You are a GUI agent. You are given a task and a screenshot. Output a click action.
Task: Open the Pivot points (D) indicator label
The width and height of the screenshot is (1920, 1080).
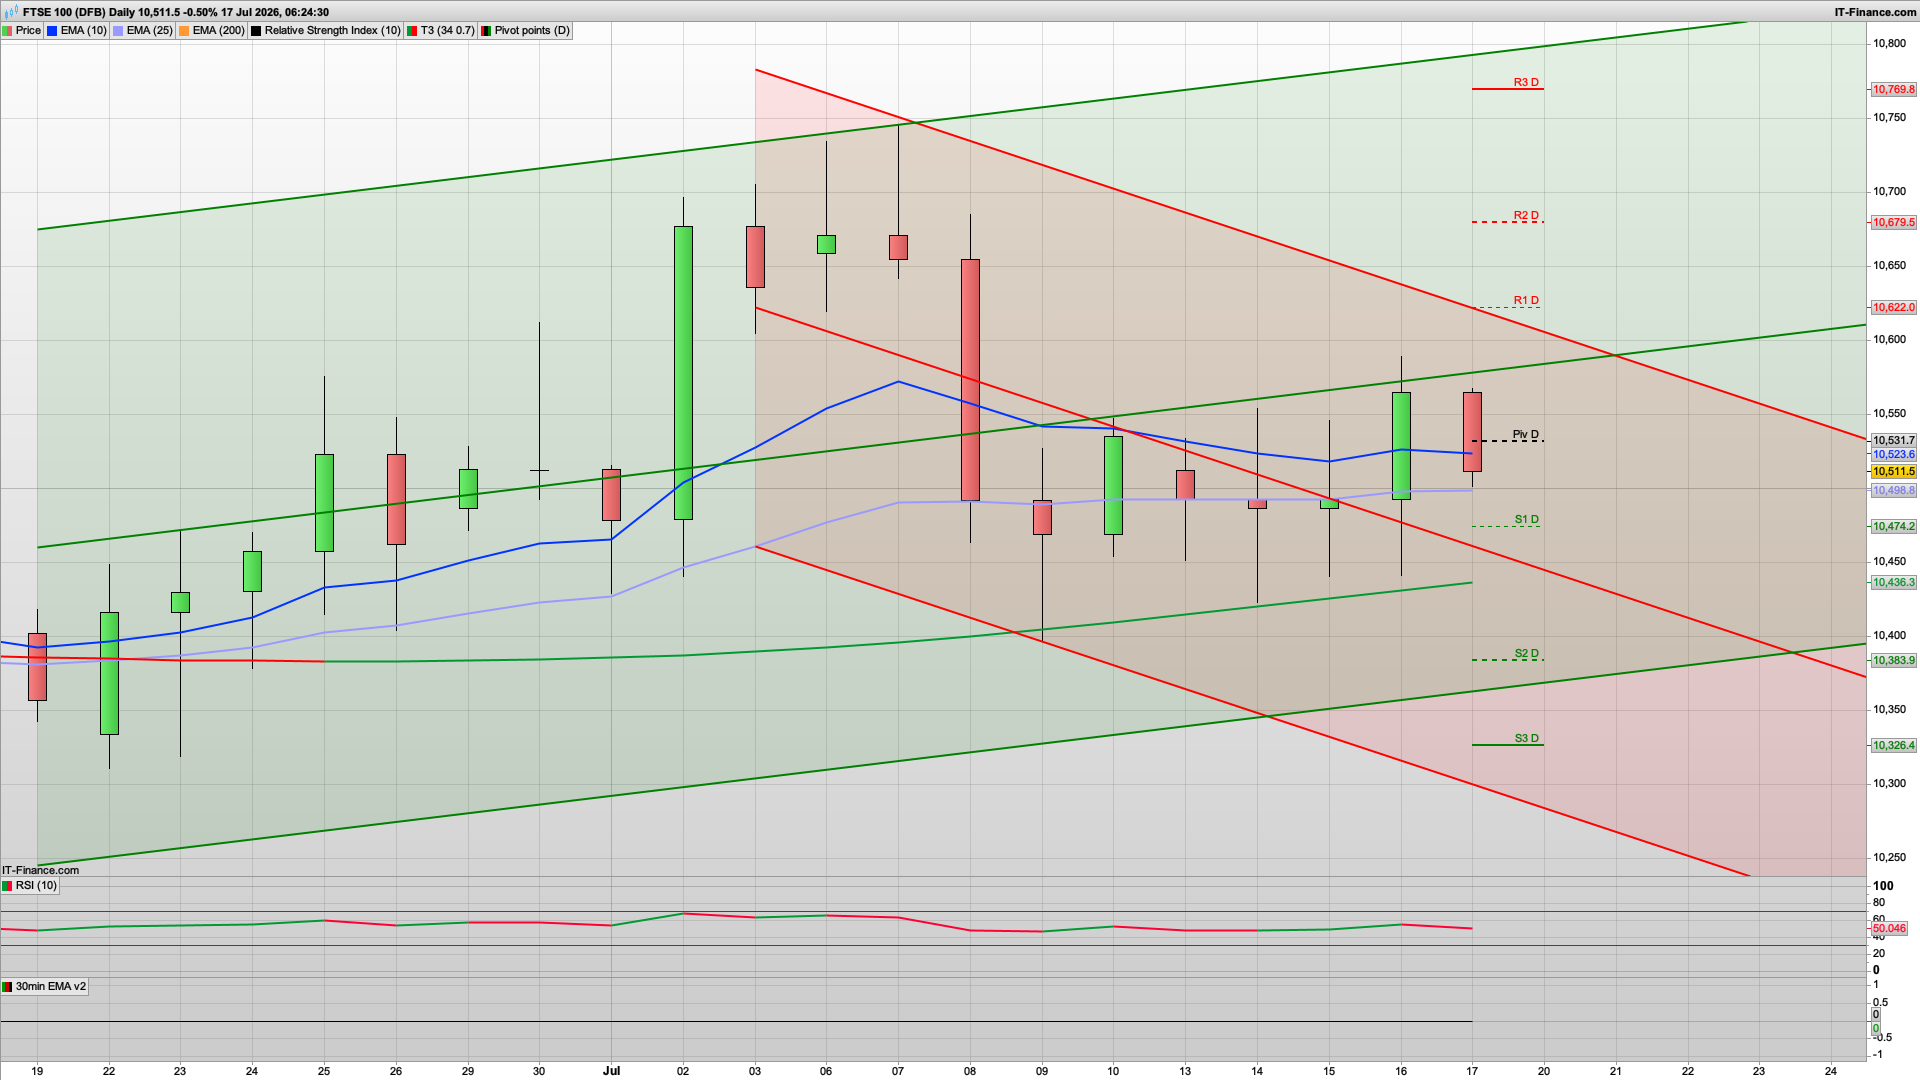pyautogui.click(x=532, y=31)
